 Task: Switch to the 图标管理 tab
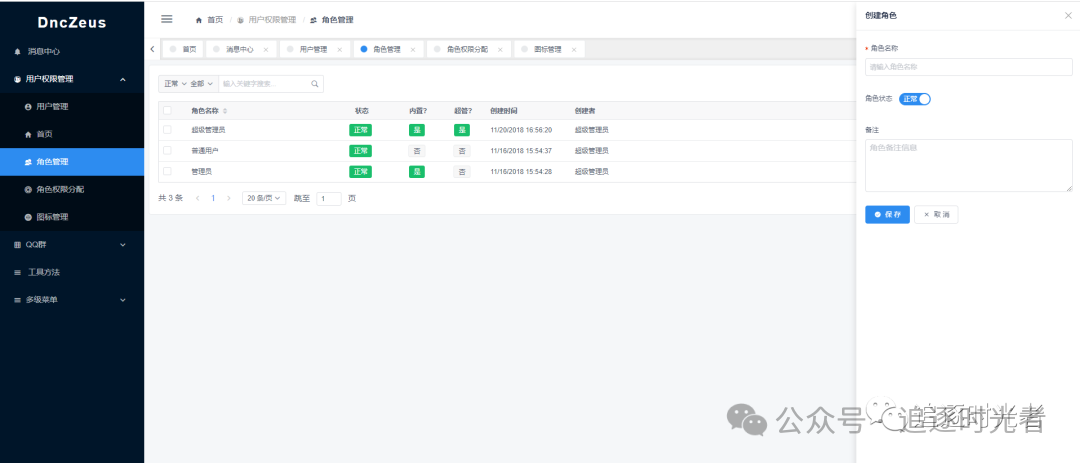point(548,50)
